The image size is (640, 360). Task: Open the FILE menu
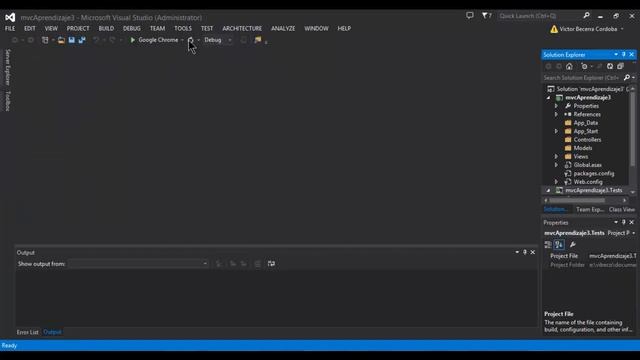(x=10, y=29)
